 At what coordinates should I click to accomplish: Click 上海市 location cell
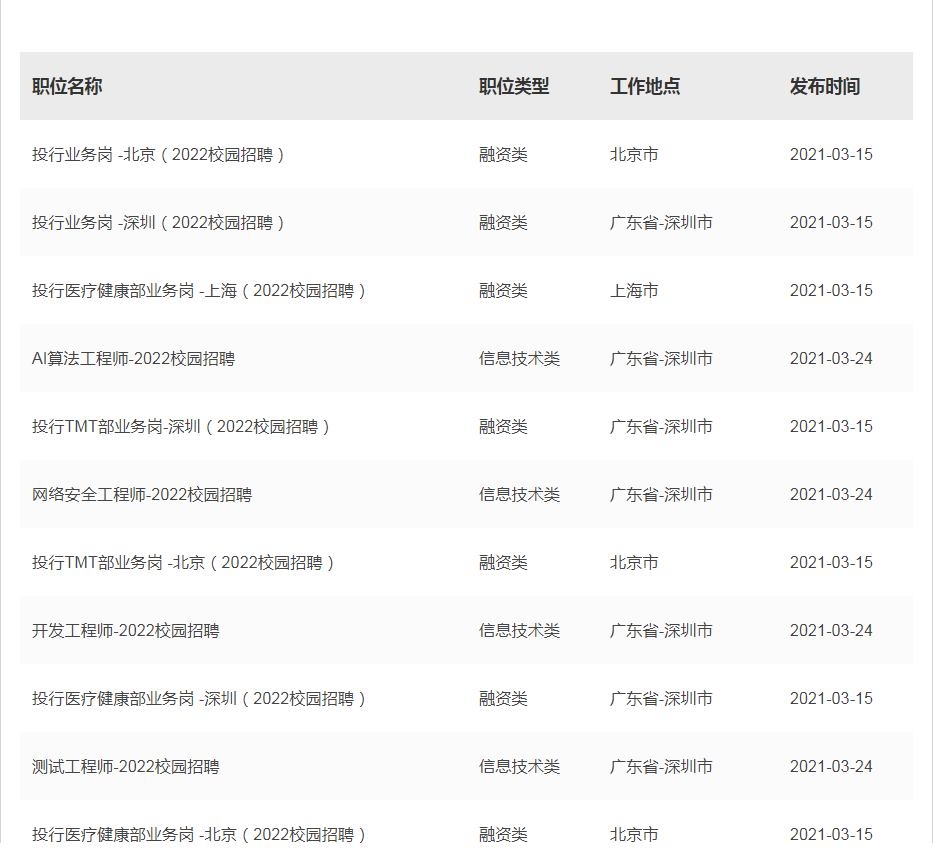click(x=634, y=291)
